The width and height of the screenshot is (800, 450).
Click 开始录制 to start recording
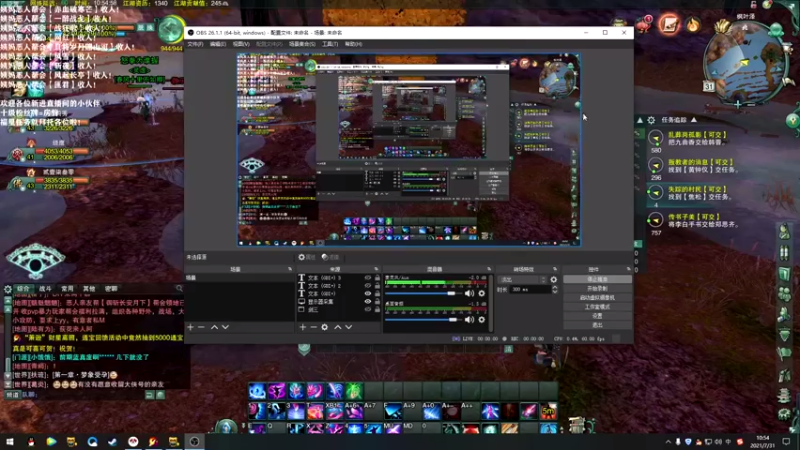point(597,289)
